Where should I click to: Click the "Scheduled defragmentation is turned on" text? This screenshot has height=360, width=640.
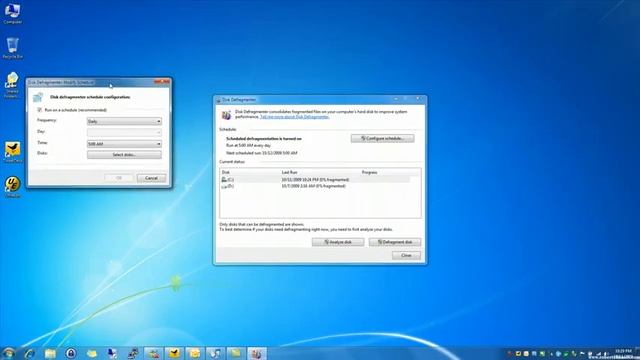point(264,139)
